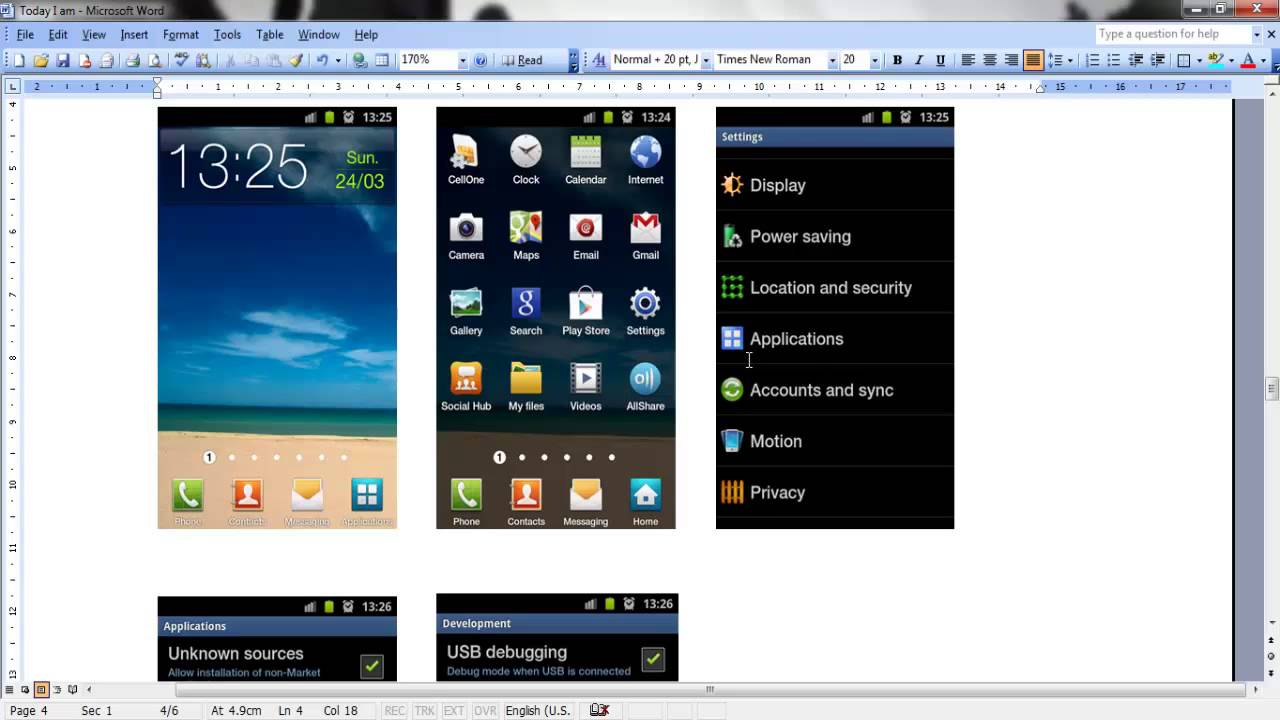This screenshot has width=1280, height=720.
Task: Open the Times New Roman font dropdown
Action: (x=832, y=60)
